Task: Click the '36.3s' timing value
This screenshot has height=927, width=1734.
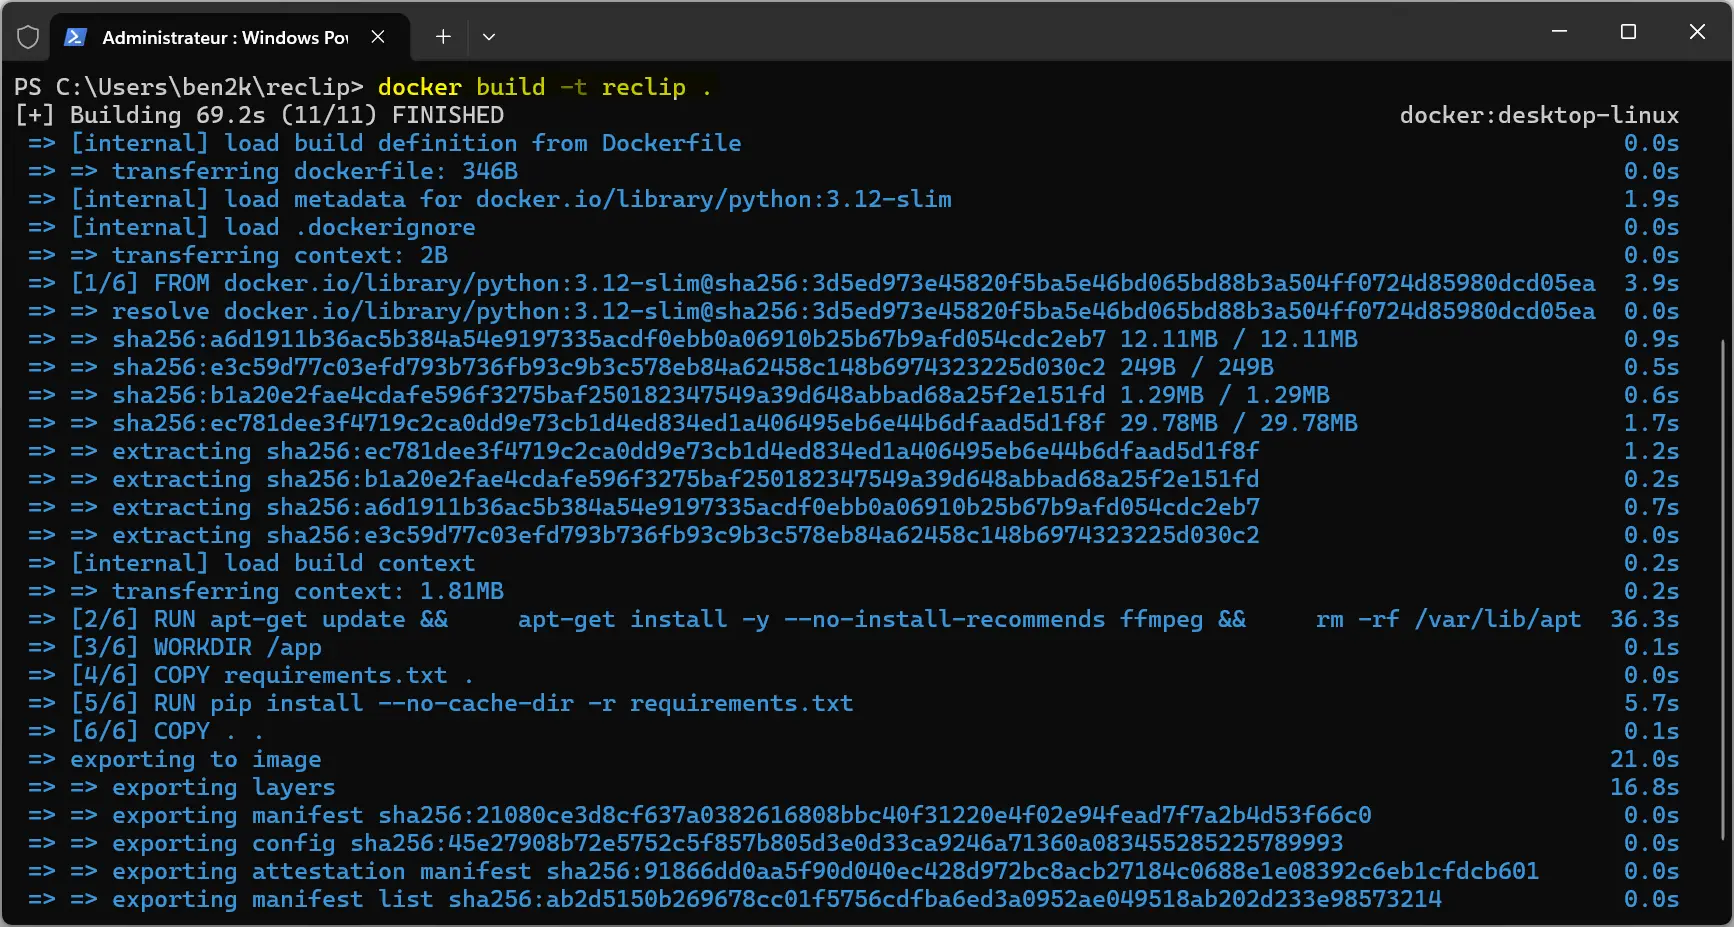Action: (1644, 619)
